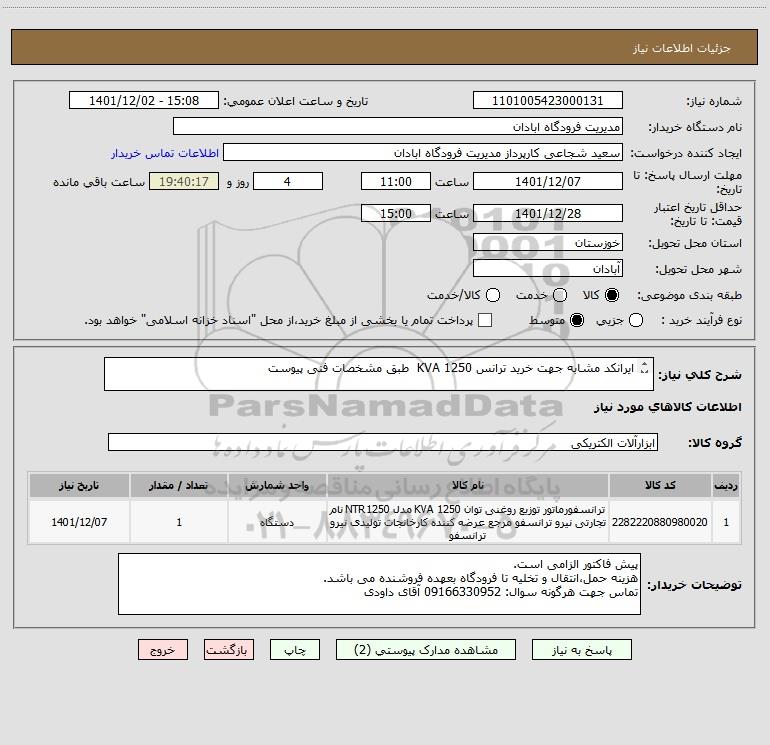
Task: Click the پاسخ به نیاز button
Action: click(x=581, y=650)
